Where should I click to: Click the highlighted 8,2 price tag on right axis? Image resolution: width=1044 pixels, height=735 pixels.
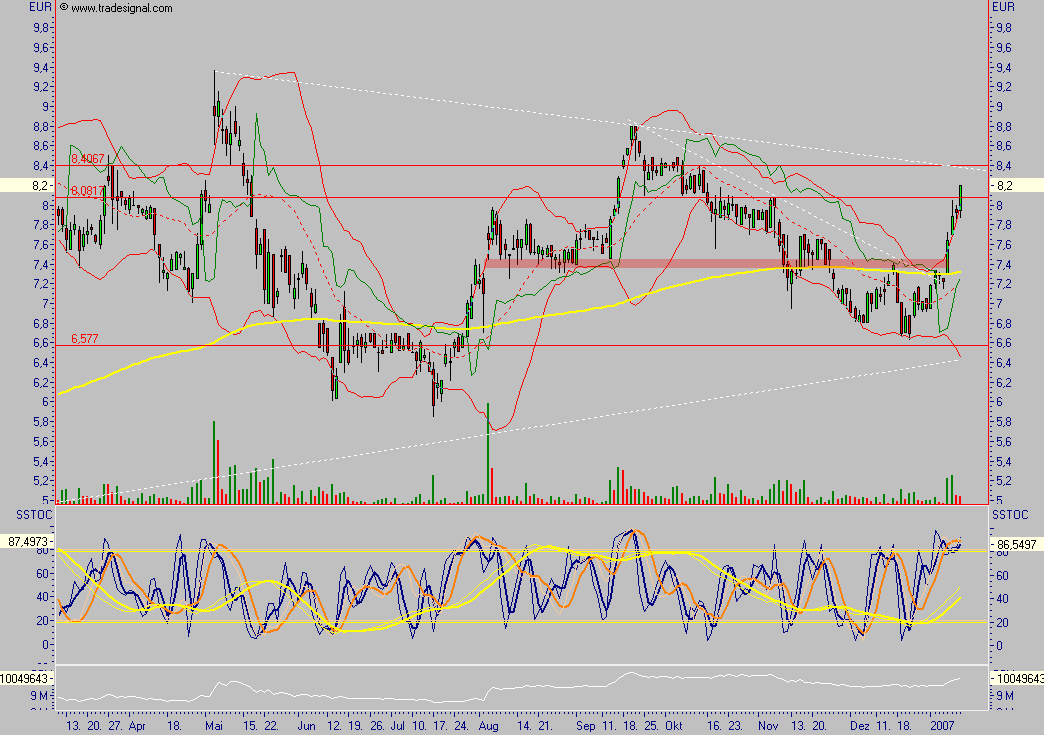(x=1016, y=185)
